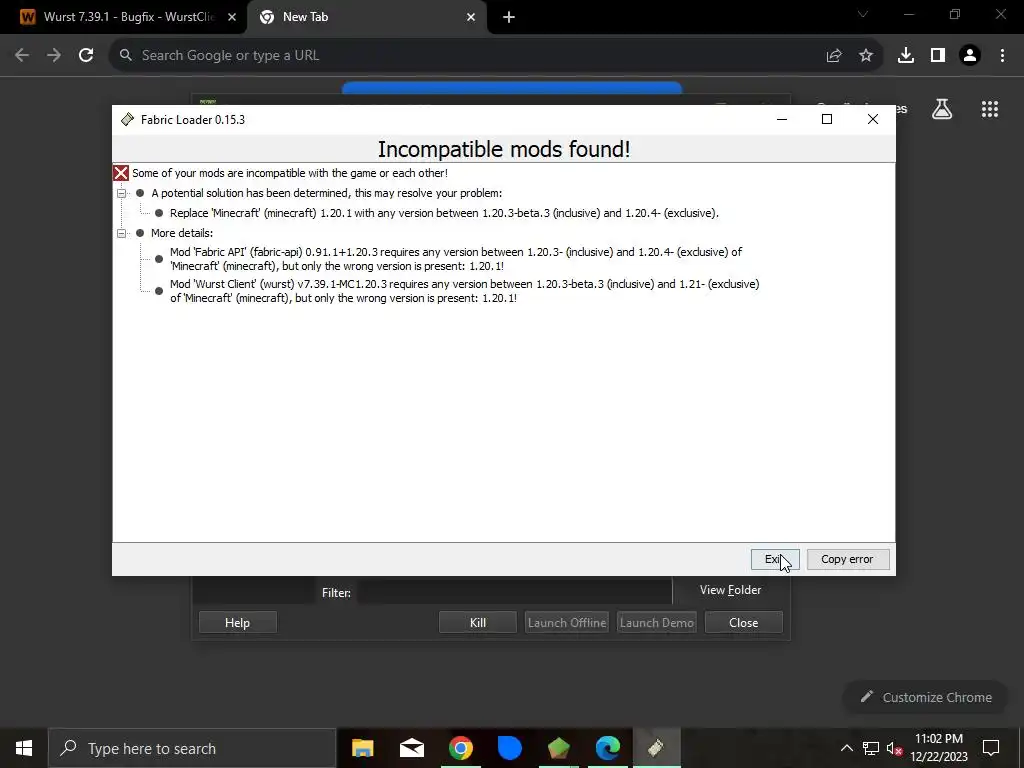Select the Replace 'Minecraft' 1.20.1 solution row
The image size is (1024, 768).
[x=444, y=213]
